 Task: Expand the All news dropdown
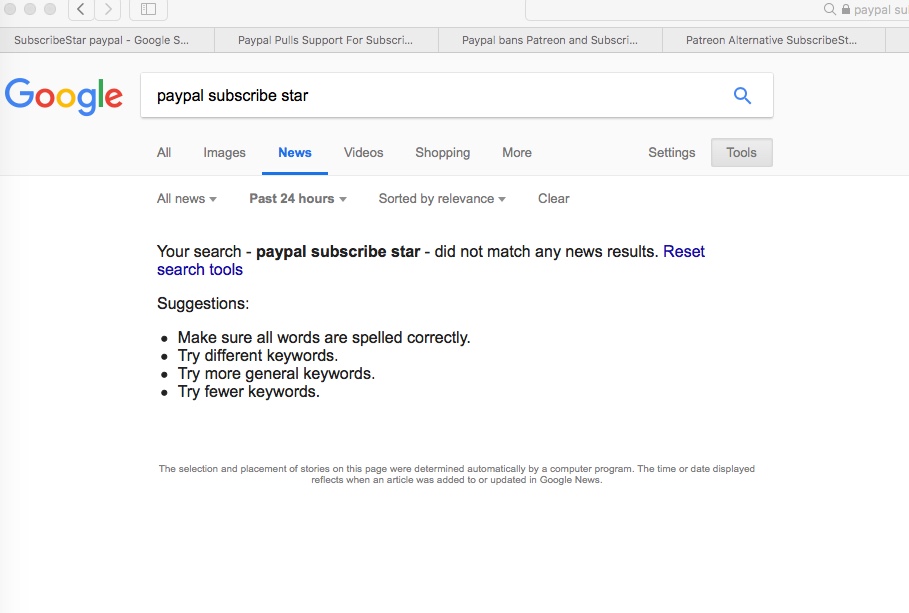(187, 199)
